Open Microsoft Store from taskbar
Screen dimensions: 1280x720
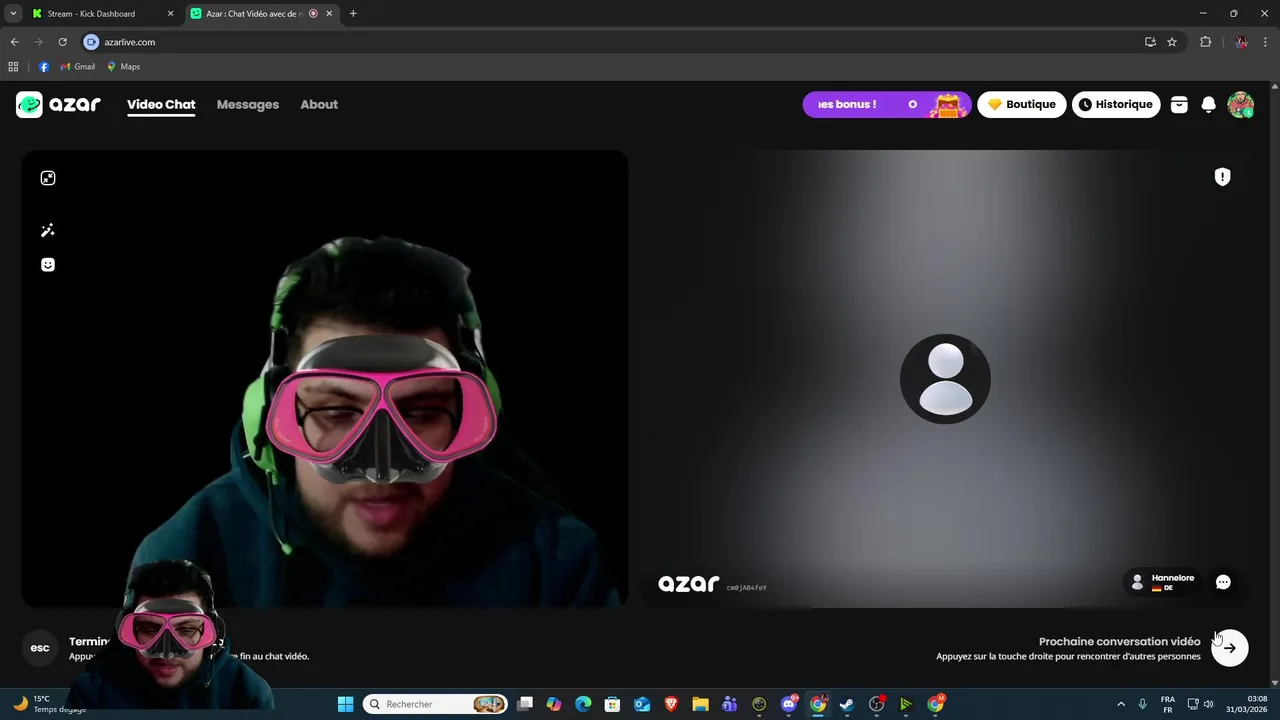pyautogui.click(x=612, y=704)
